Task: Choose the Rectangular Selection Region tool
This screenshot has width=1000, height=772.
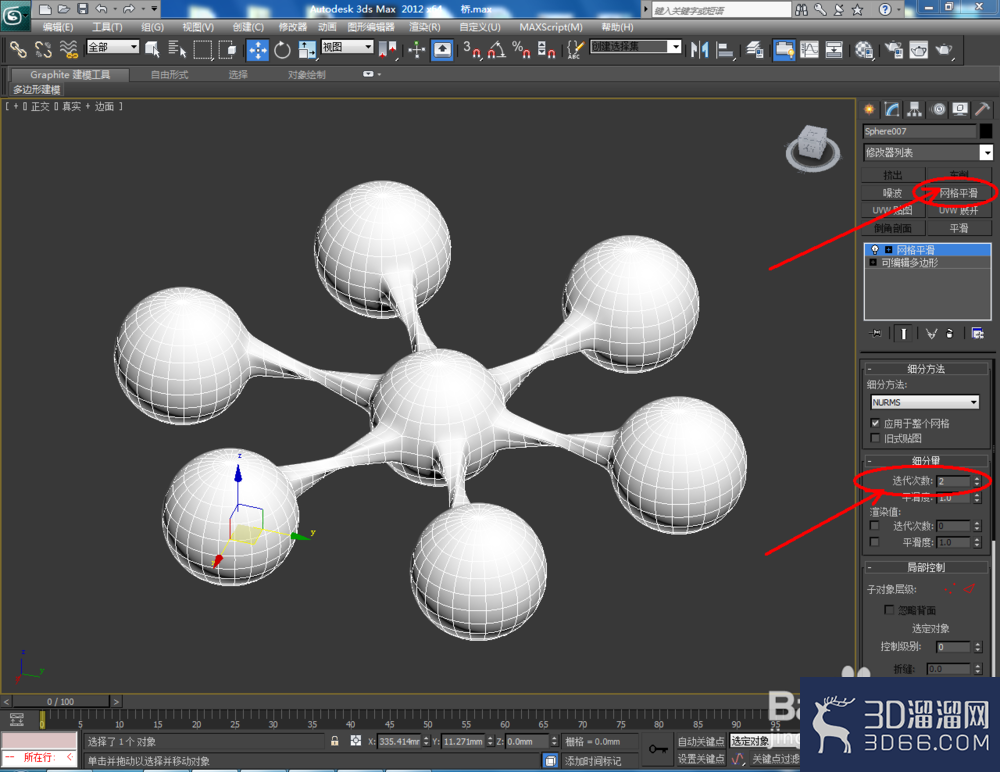Action: (202, 49)
